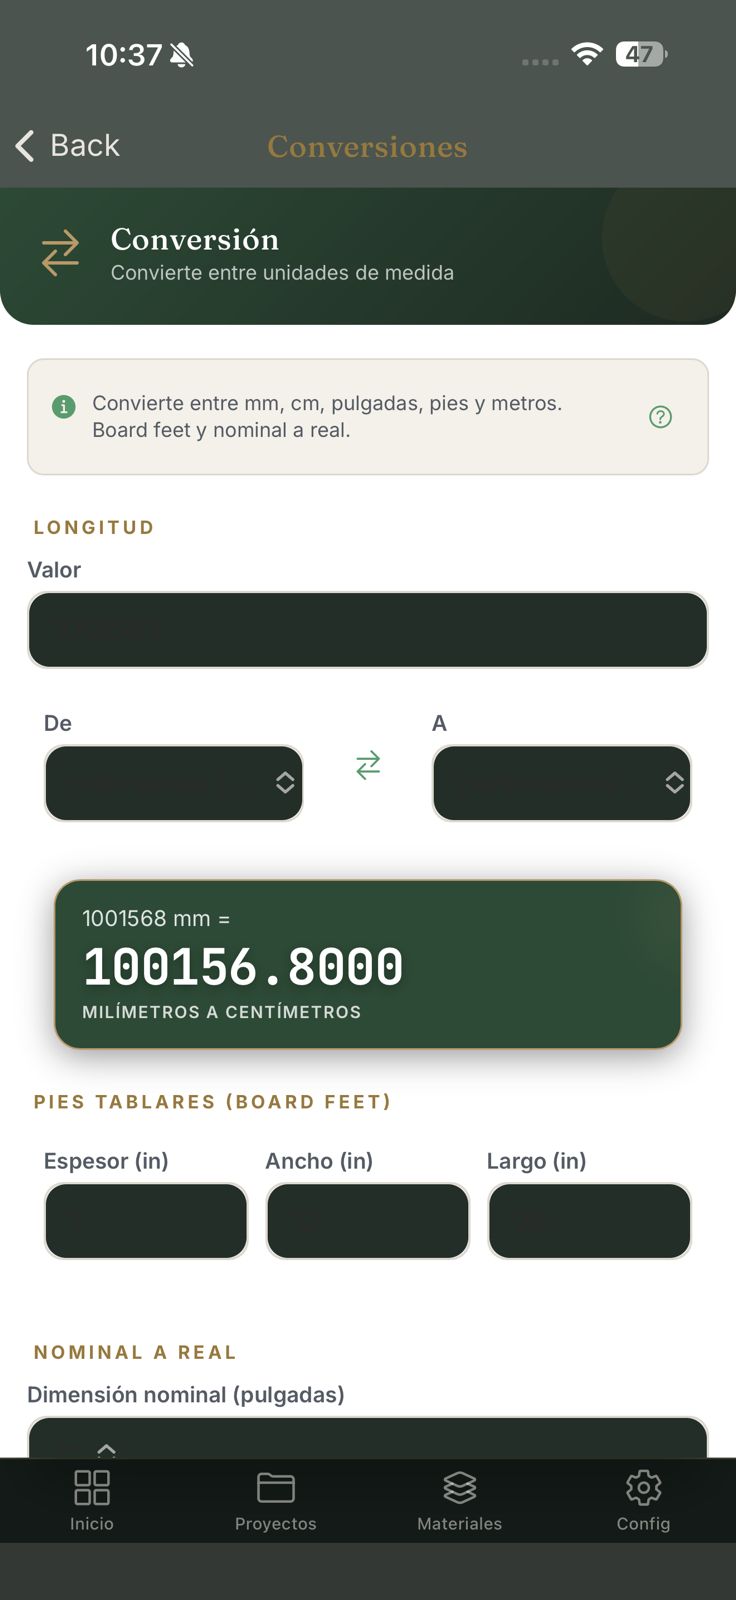Tap the 100156.8000 result card
Viewport: 736px width, 1600px height.
tap(368, 965)
